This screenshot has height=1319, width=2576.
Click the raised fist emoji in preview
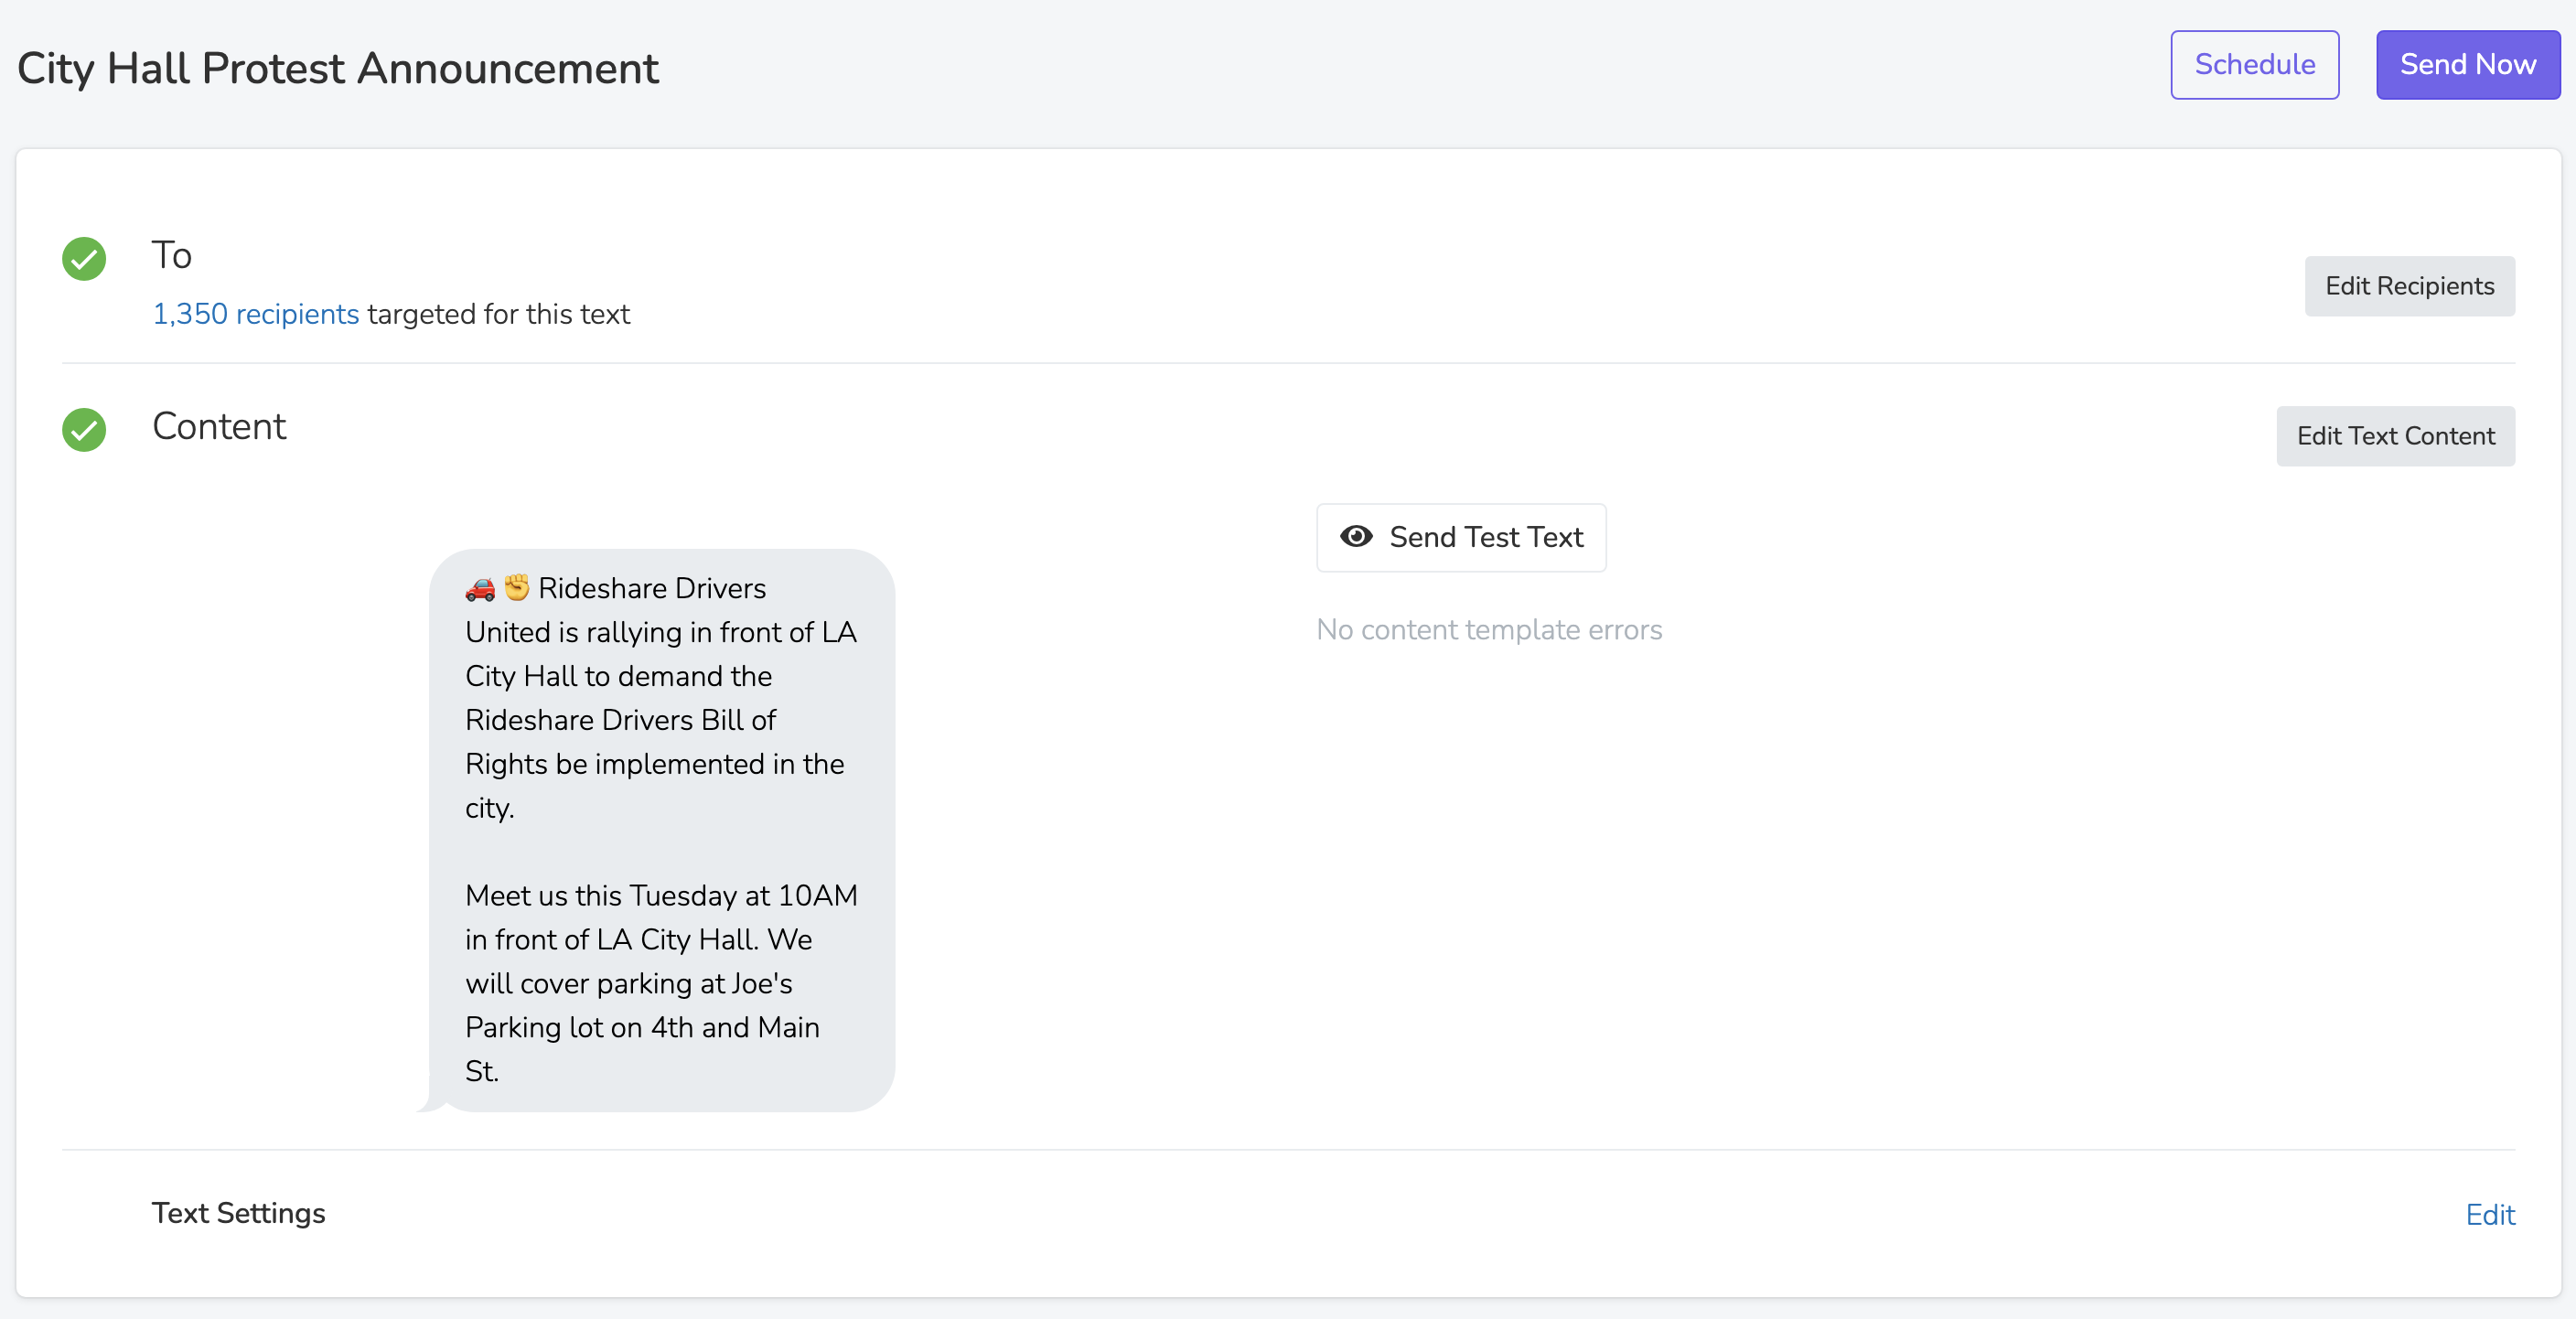pyautogui.click(x=517, y=587)
